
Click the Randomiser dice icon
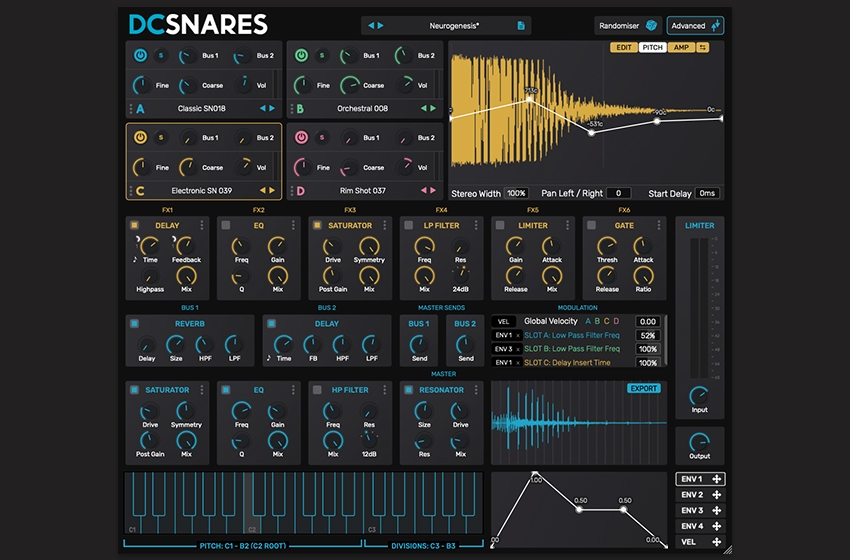(x=651, y=25)
